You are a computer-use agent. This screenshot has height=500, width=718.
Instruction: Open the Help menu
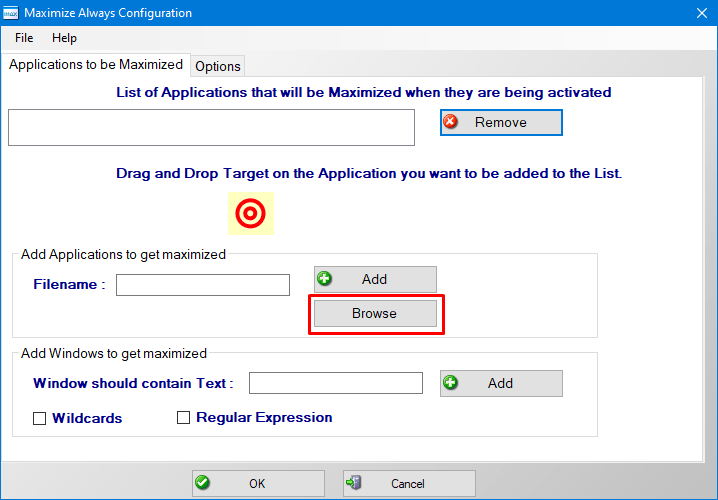[64, 38]
